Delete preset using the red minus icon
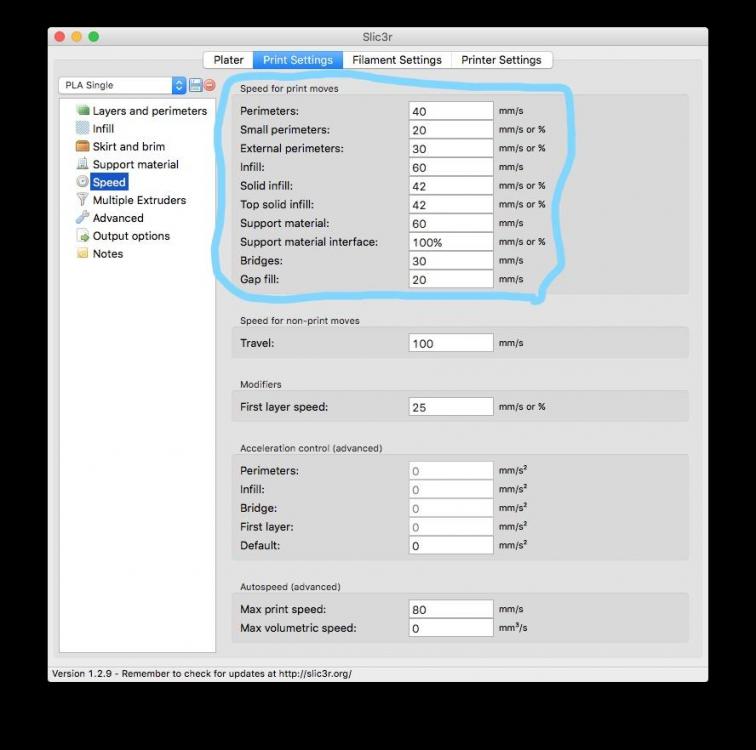Image resolution: width=756 pixels, height=750 pixels. point(210,85)
